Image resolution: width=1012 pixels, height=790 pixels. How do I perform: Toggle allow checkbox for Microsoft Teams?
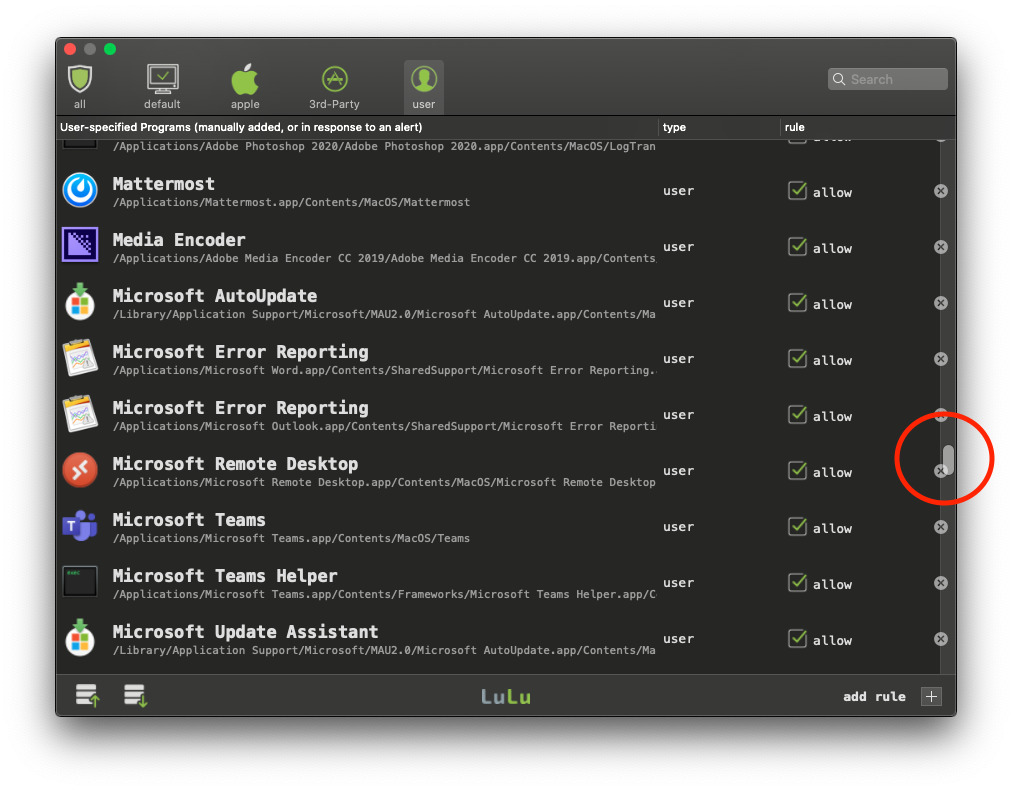coord(798,527)
